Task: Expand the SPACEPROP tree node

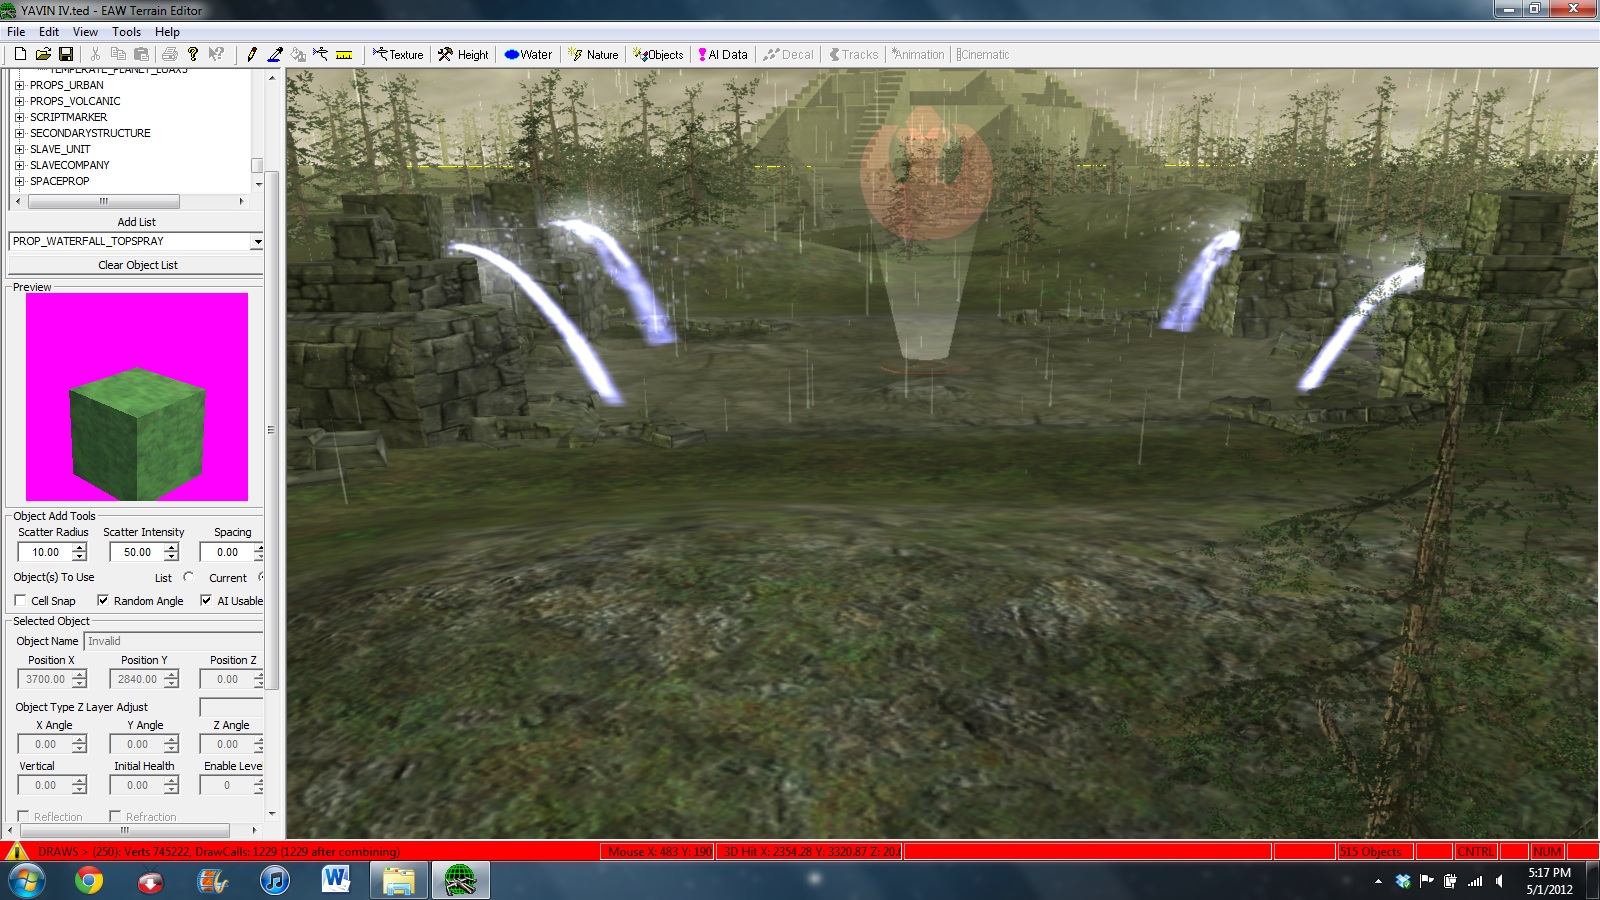Action: [19, 181]
